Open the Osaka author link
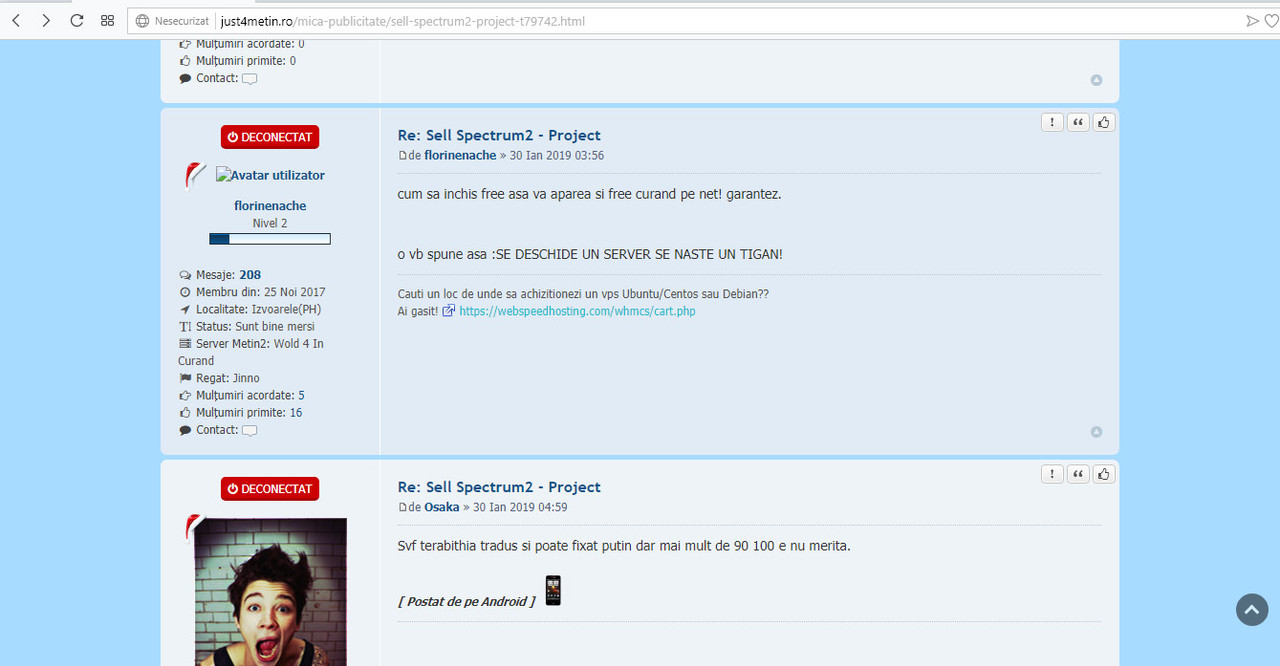 [442, 507]
